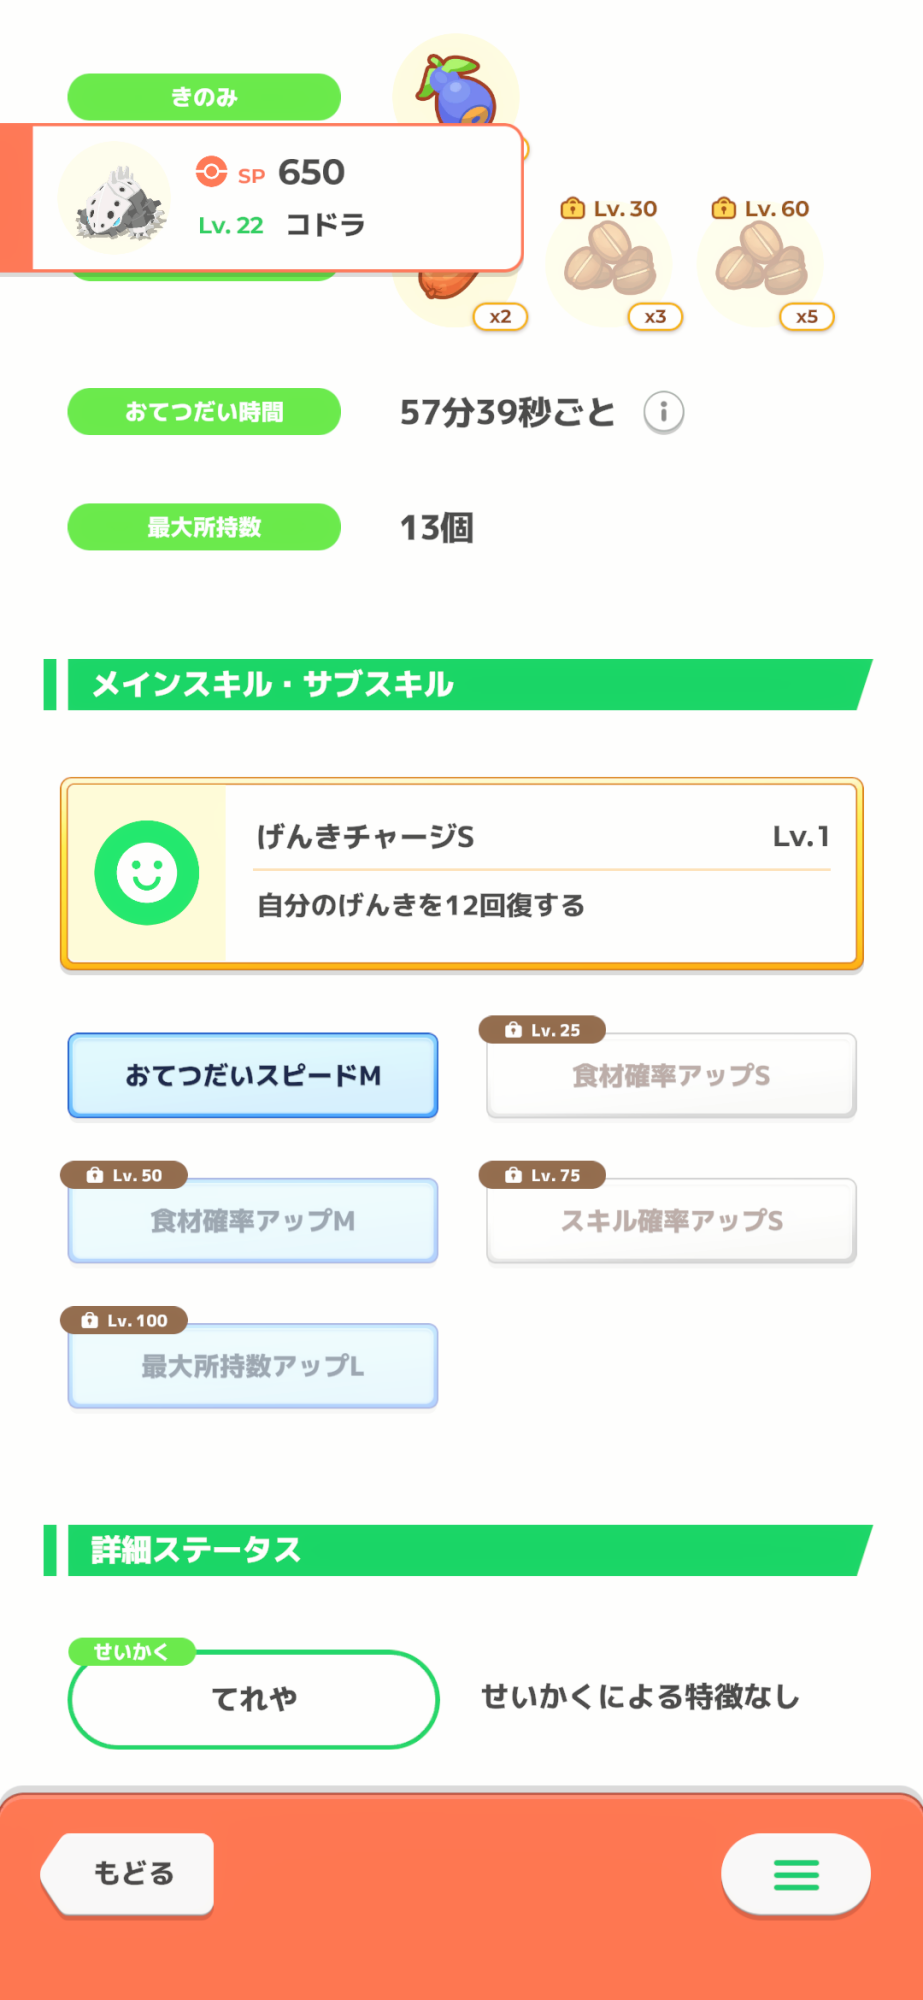923x2000 pixels.
Task: Select the おてつだいスピードM sub skill
Action: 253,1075
